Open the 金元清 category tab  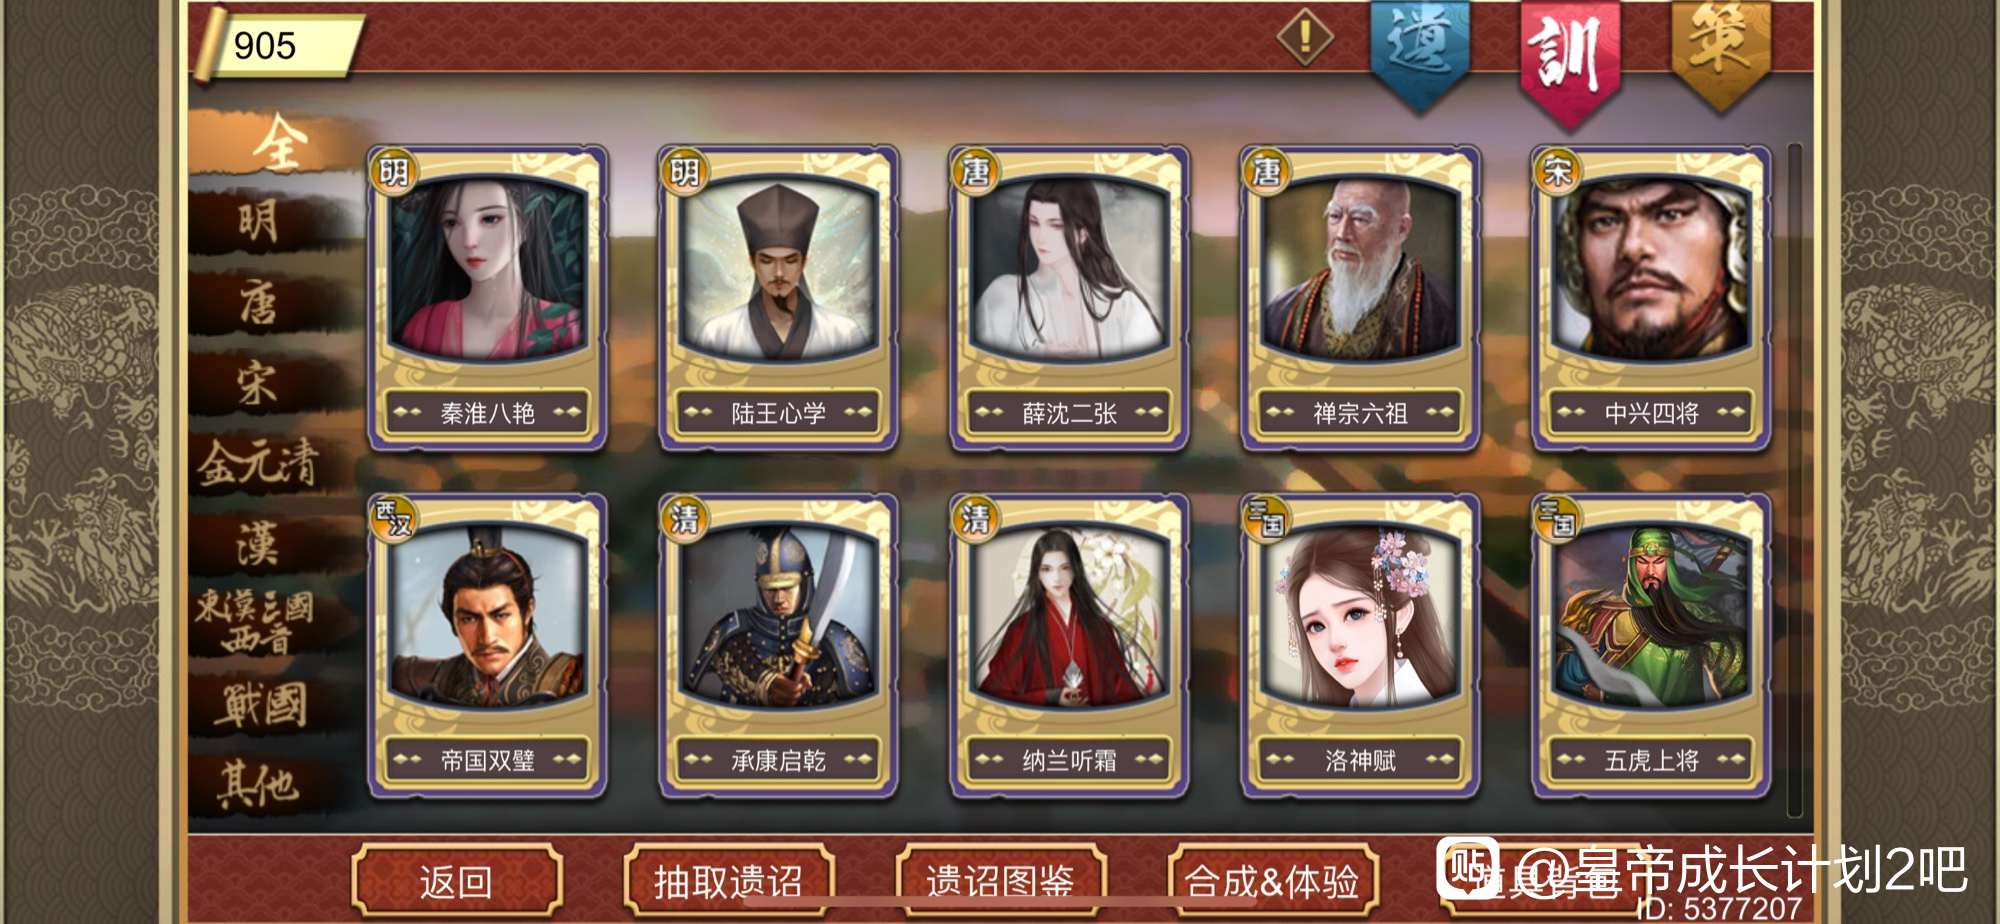[260, 464]
